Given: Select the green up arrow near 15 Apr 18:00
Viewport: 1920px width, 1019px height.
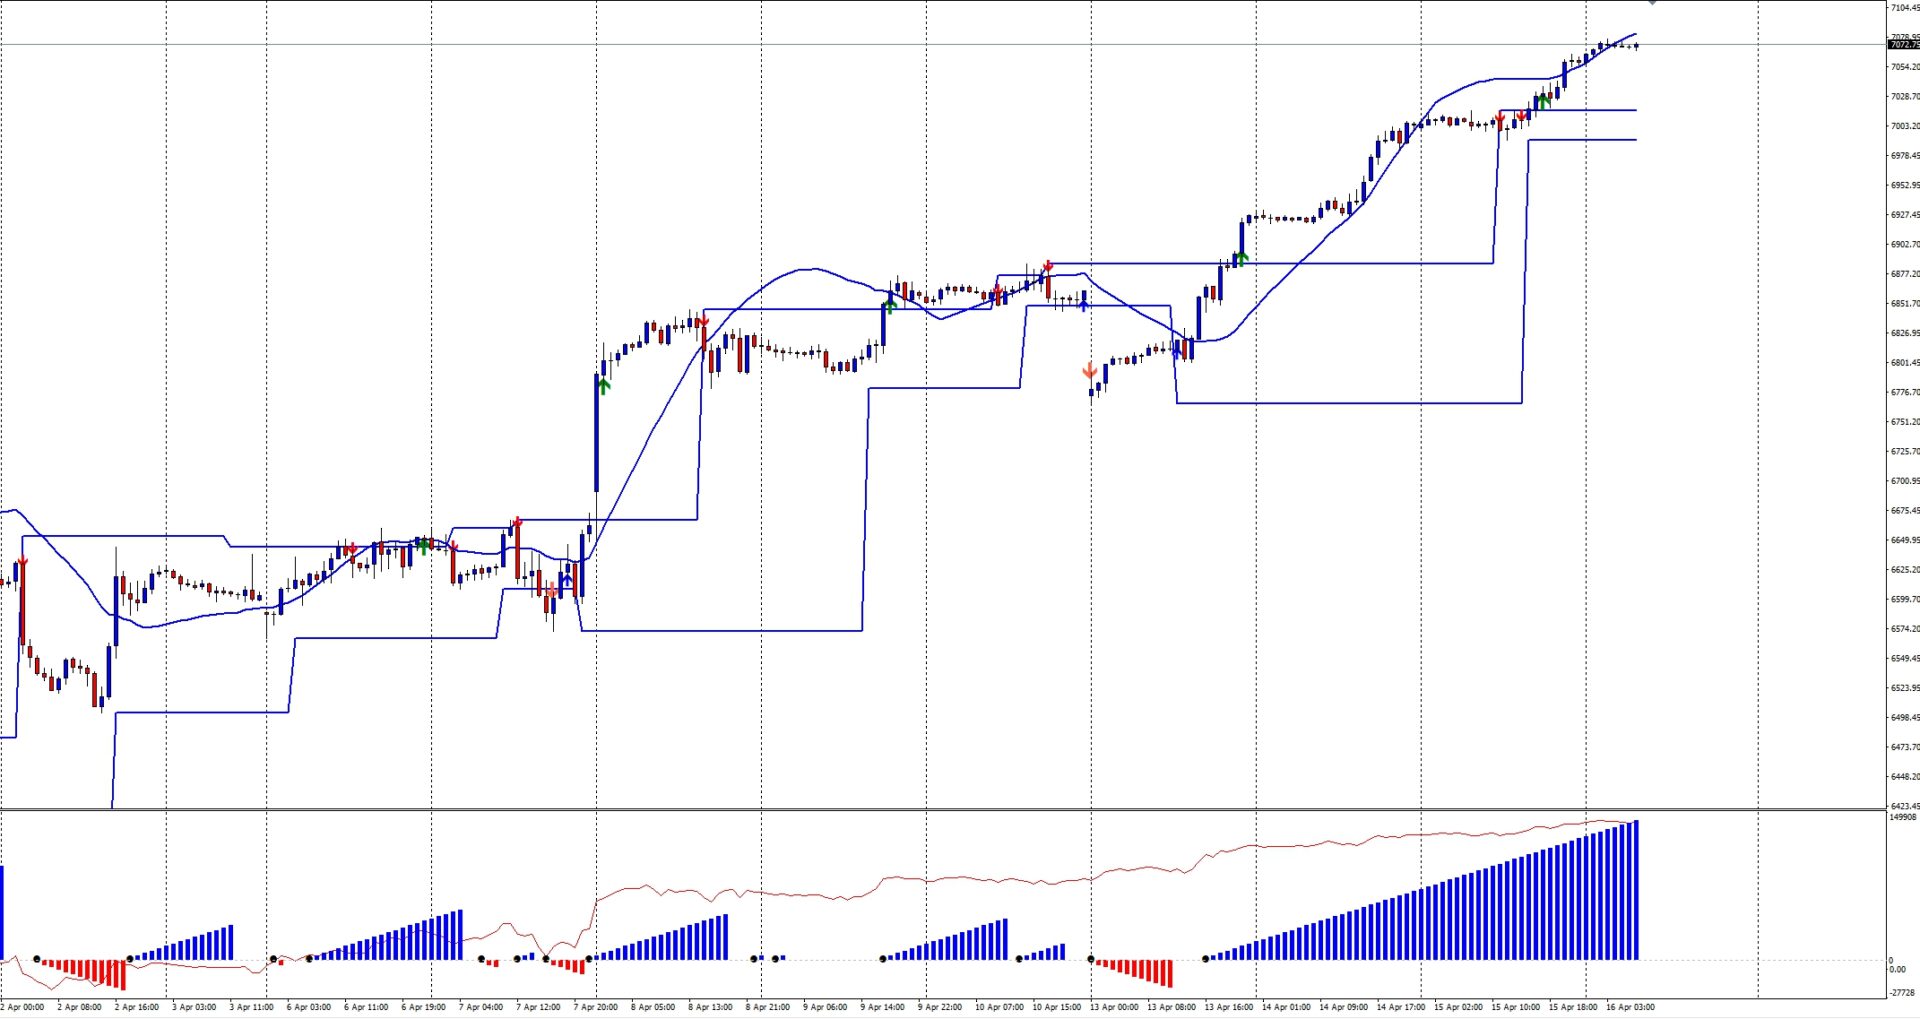Looking at the screenshot, I should 1544,100.
